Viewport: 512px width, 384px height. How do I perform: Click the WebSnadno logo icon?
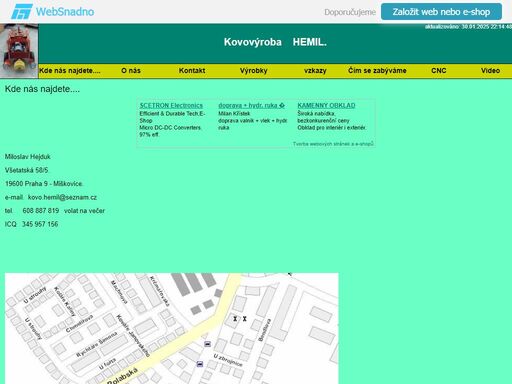pos(22,12)
